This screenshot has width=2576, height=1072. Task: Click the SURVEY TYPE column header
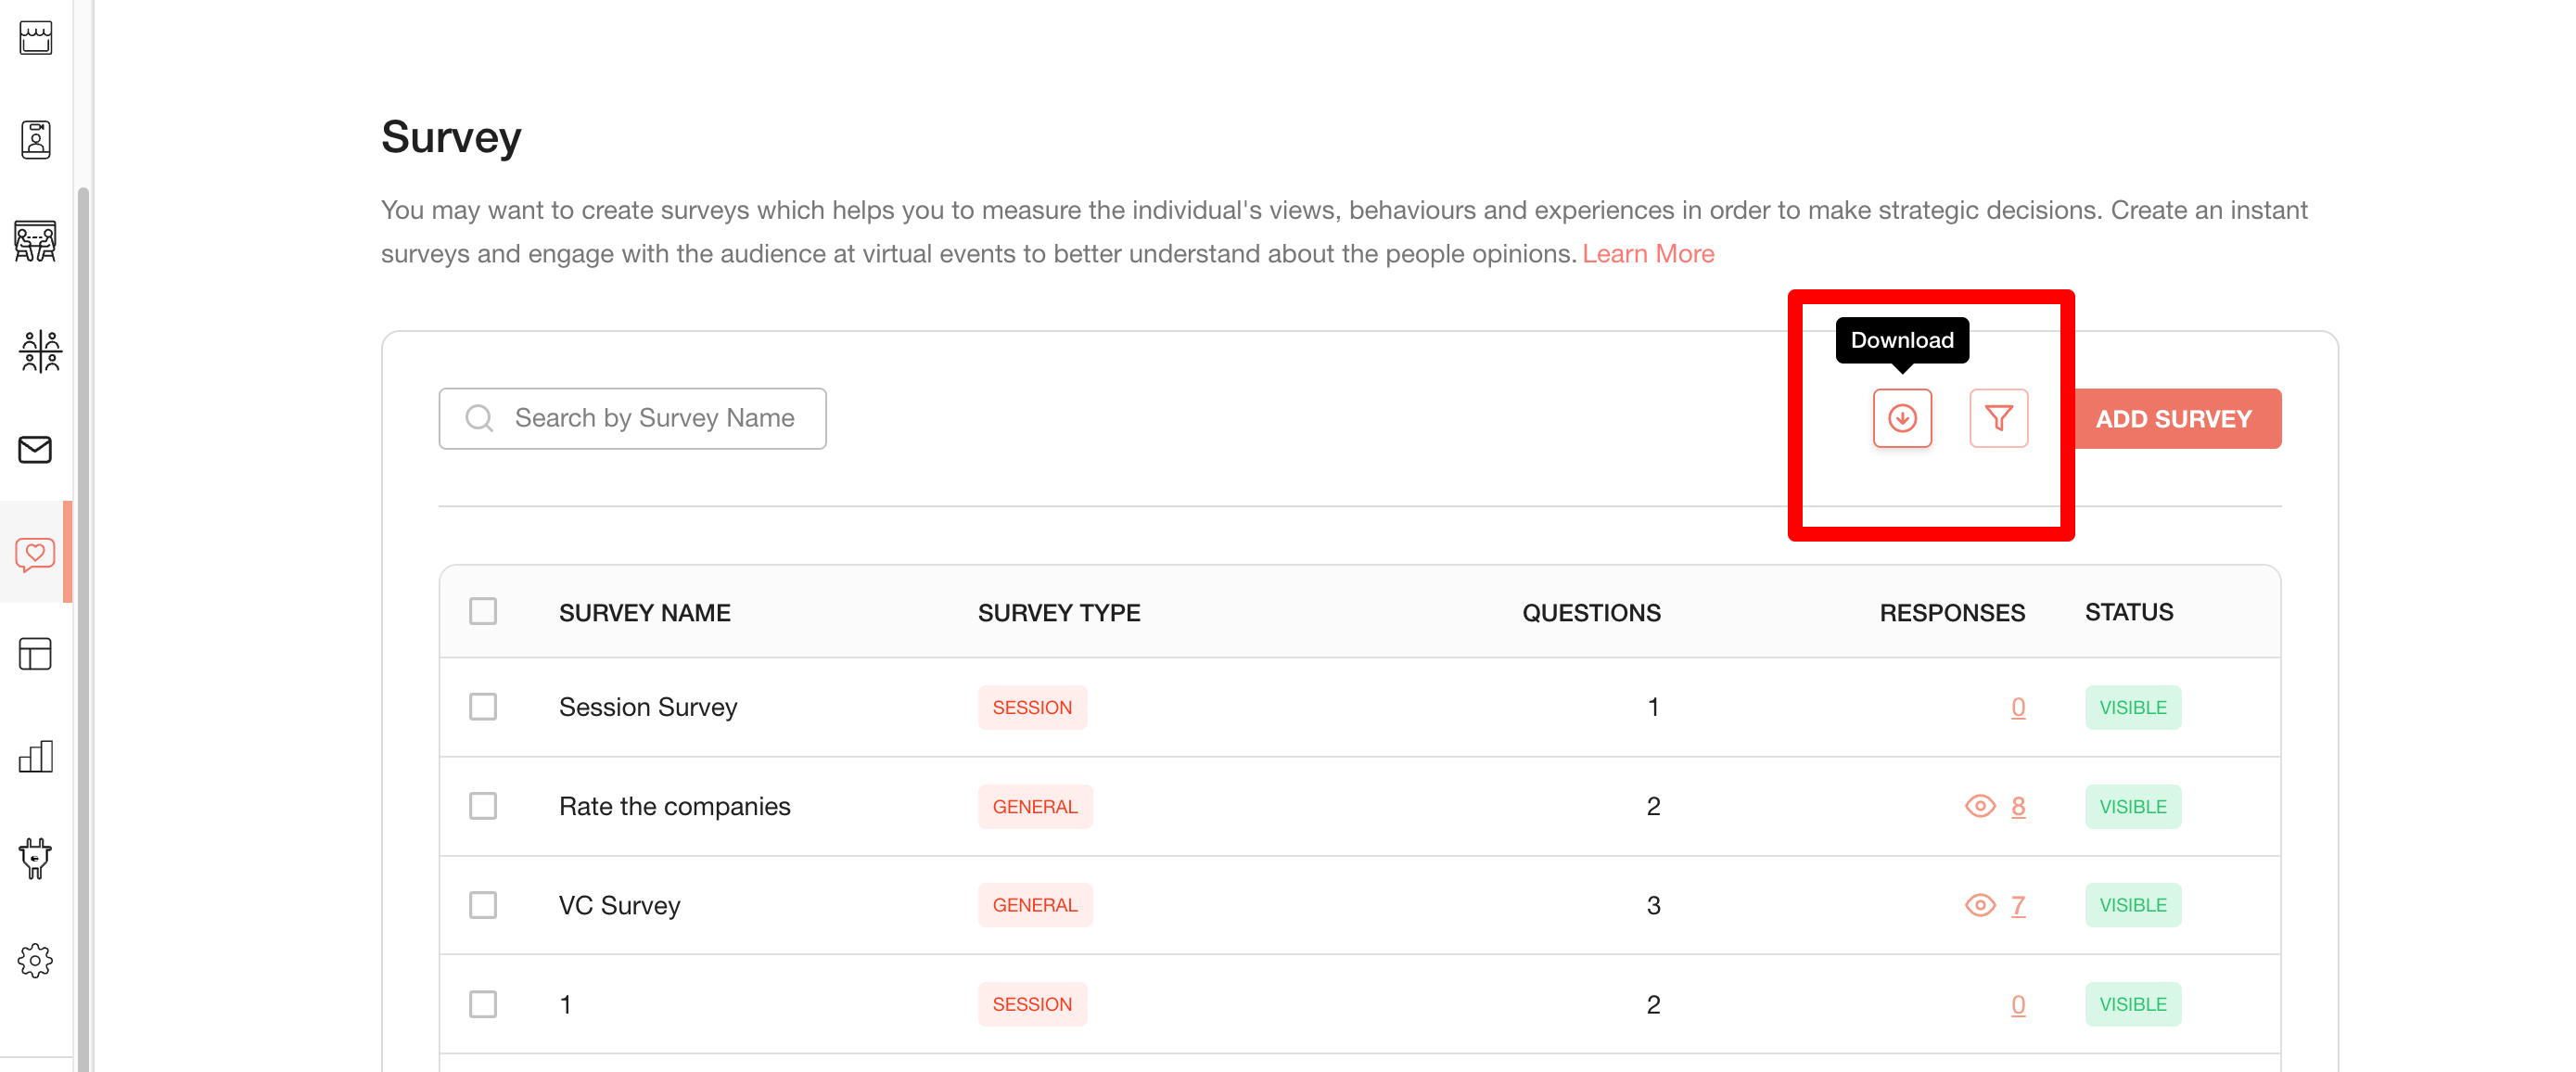tap(1059, 612)
